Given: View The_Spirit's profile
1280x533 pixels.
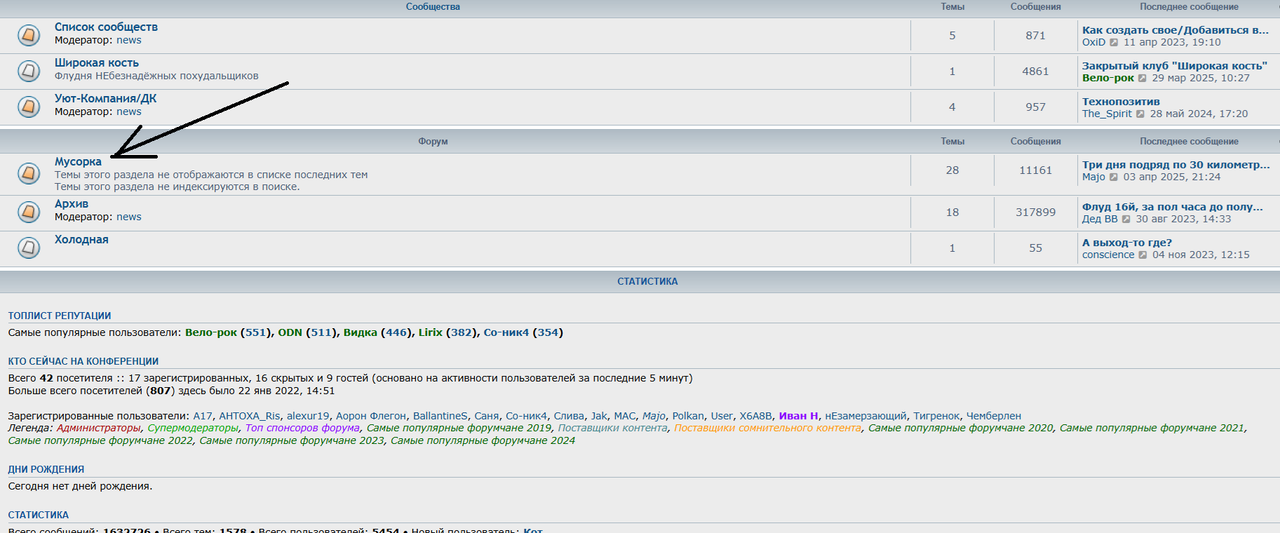Looking at the screenshot, I should click(x=1107, y=114).
